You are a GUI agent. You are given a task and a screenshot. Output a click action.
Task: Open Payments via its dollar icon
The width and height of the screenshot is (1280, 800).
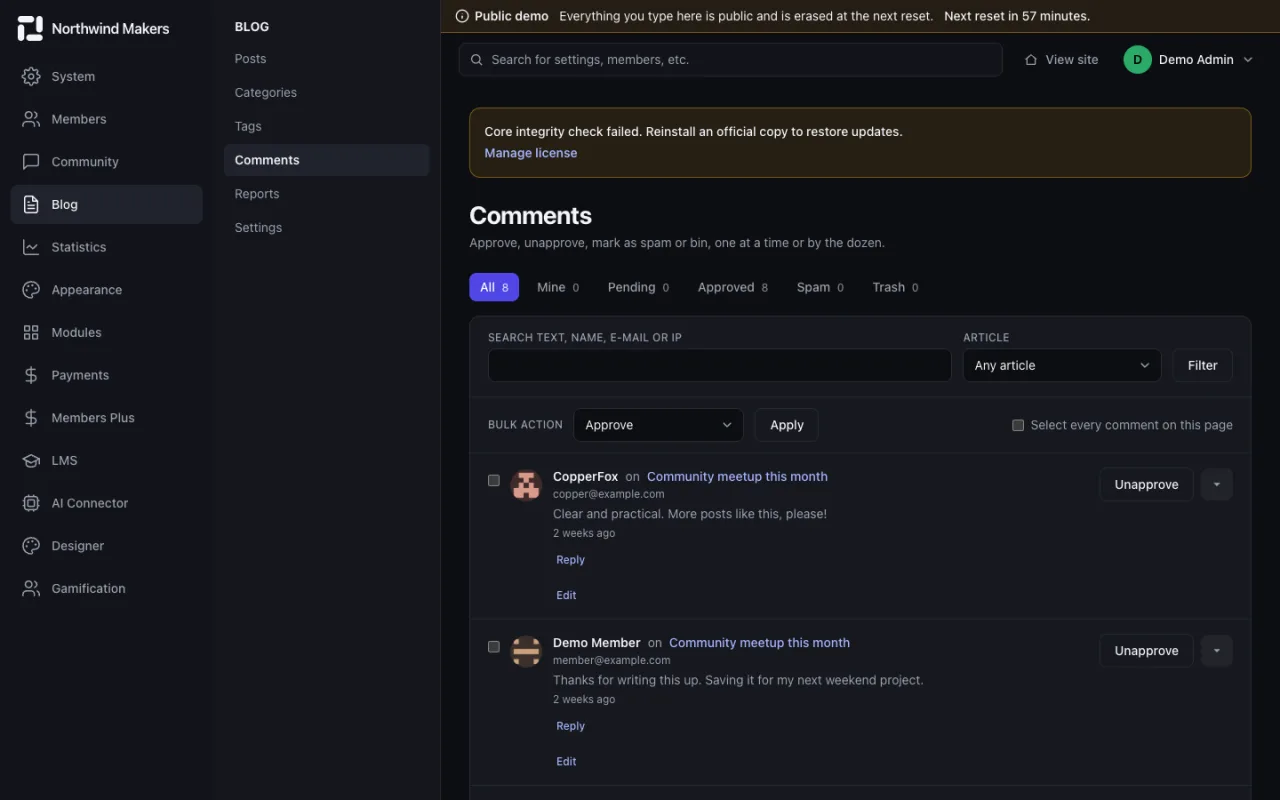[x=31, y=375]
